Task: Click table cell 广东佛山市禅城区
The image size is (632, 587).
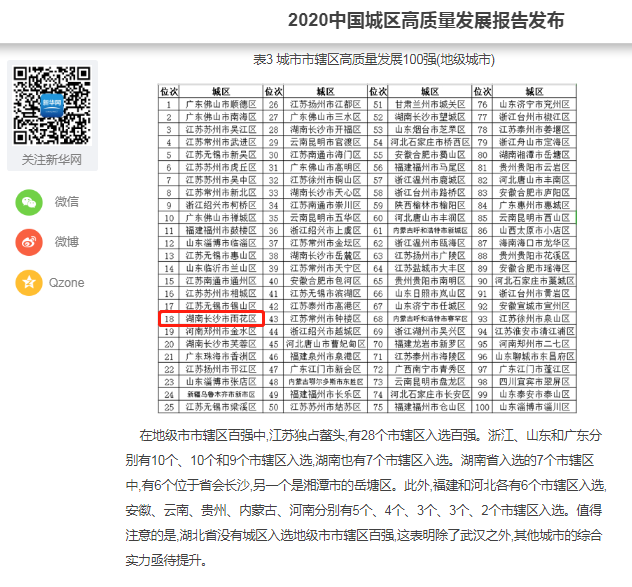Action: click(221, 218)
